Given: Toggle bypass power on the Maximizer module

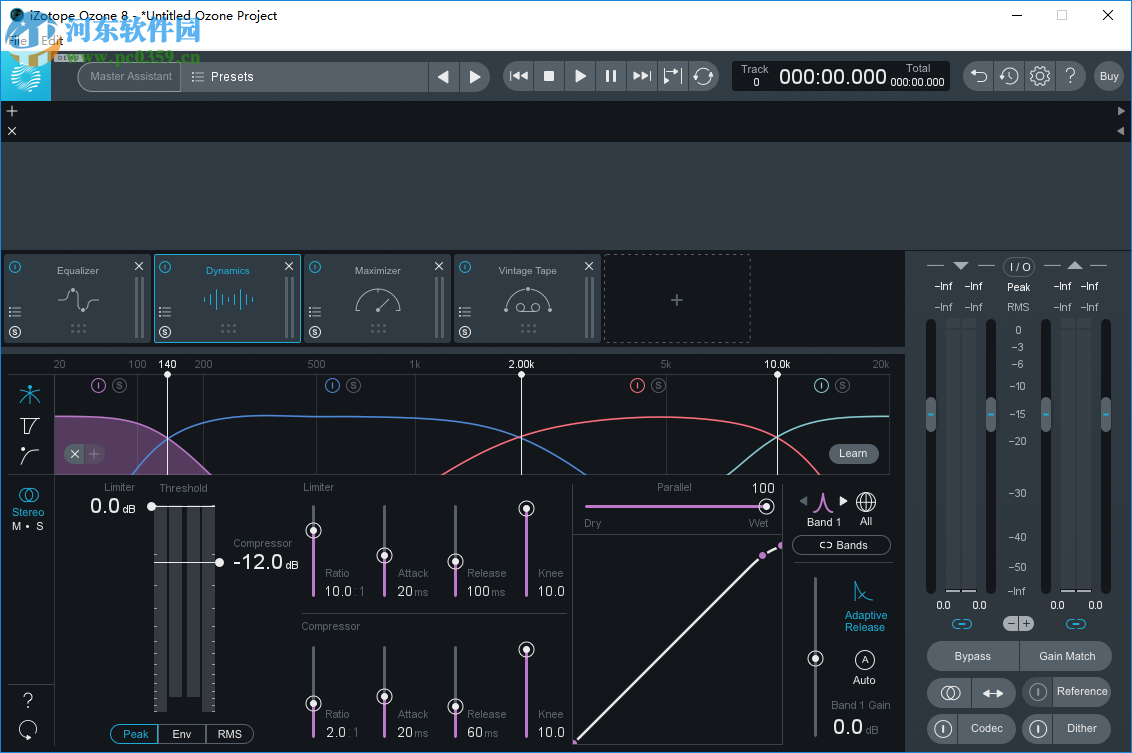Looking at the screenshot, I should coord(314,267).
